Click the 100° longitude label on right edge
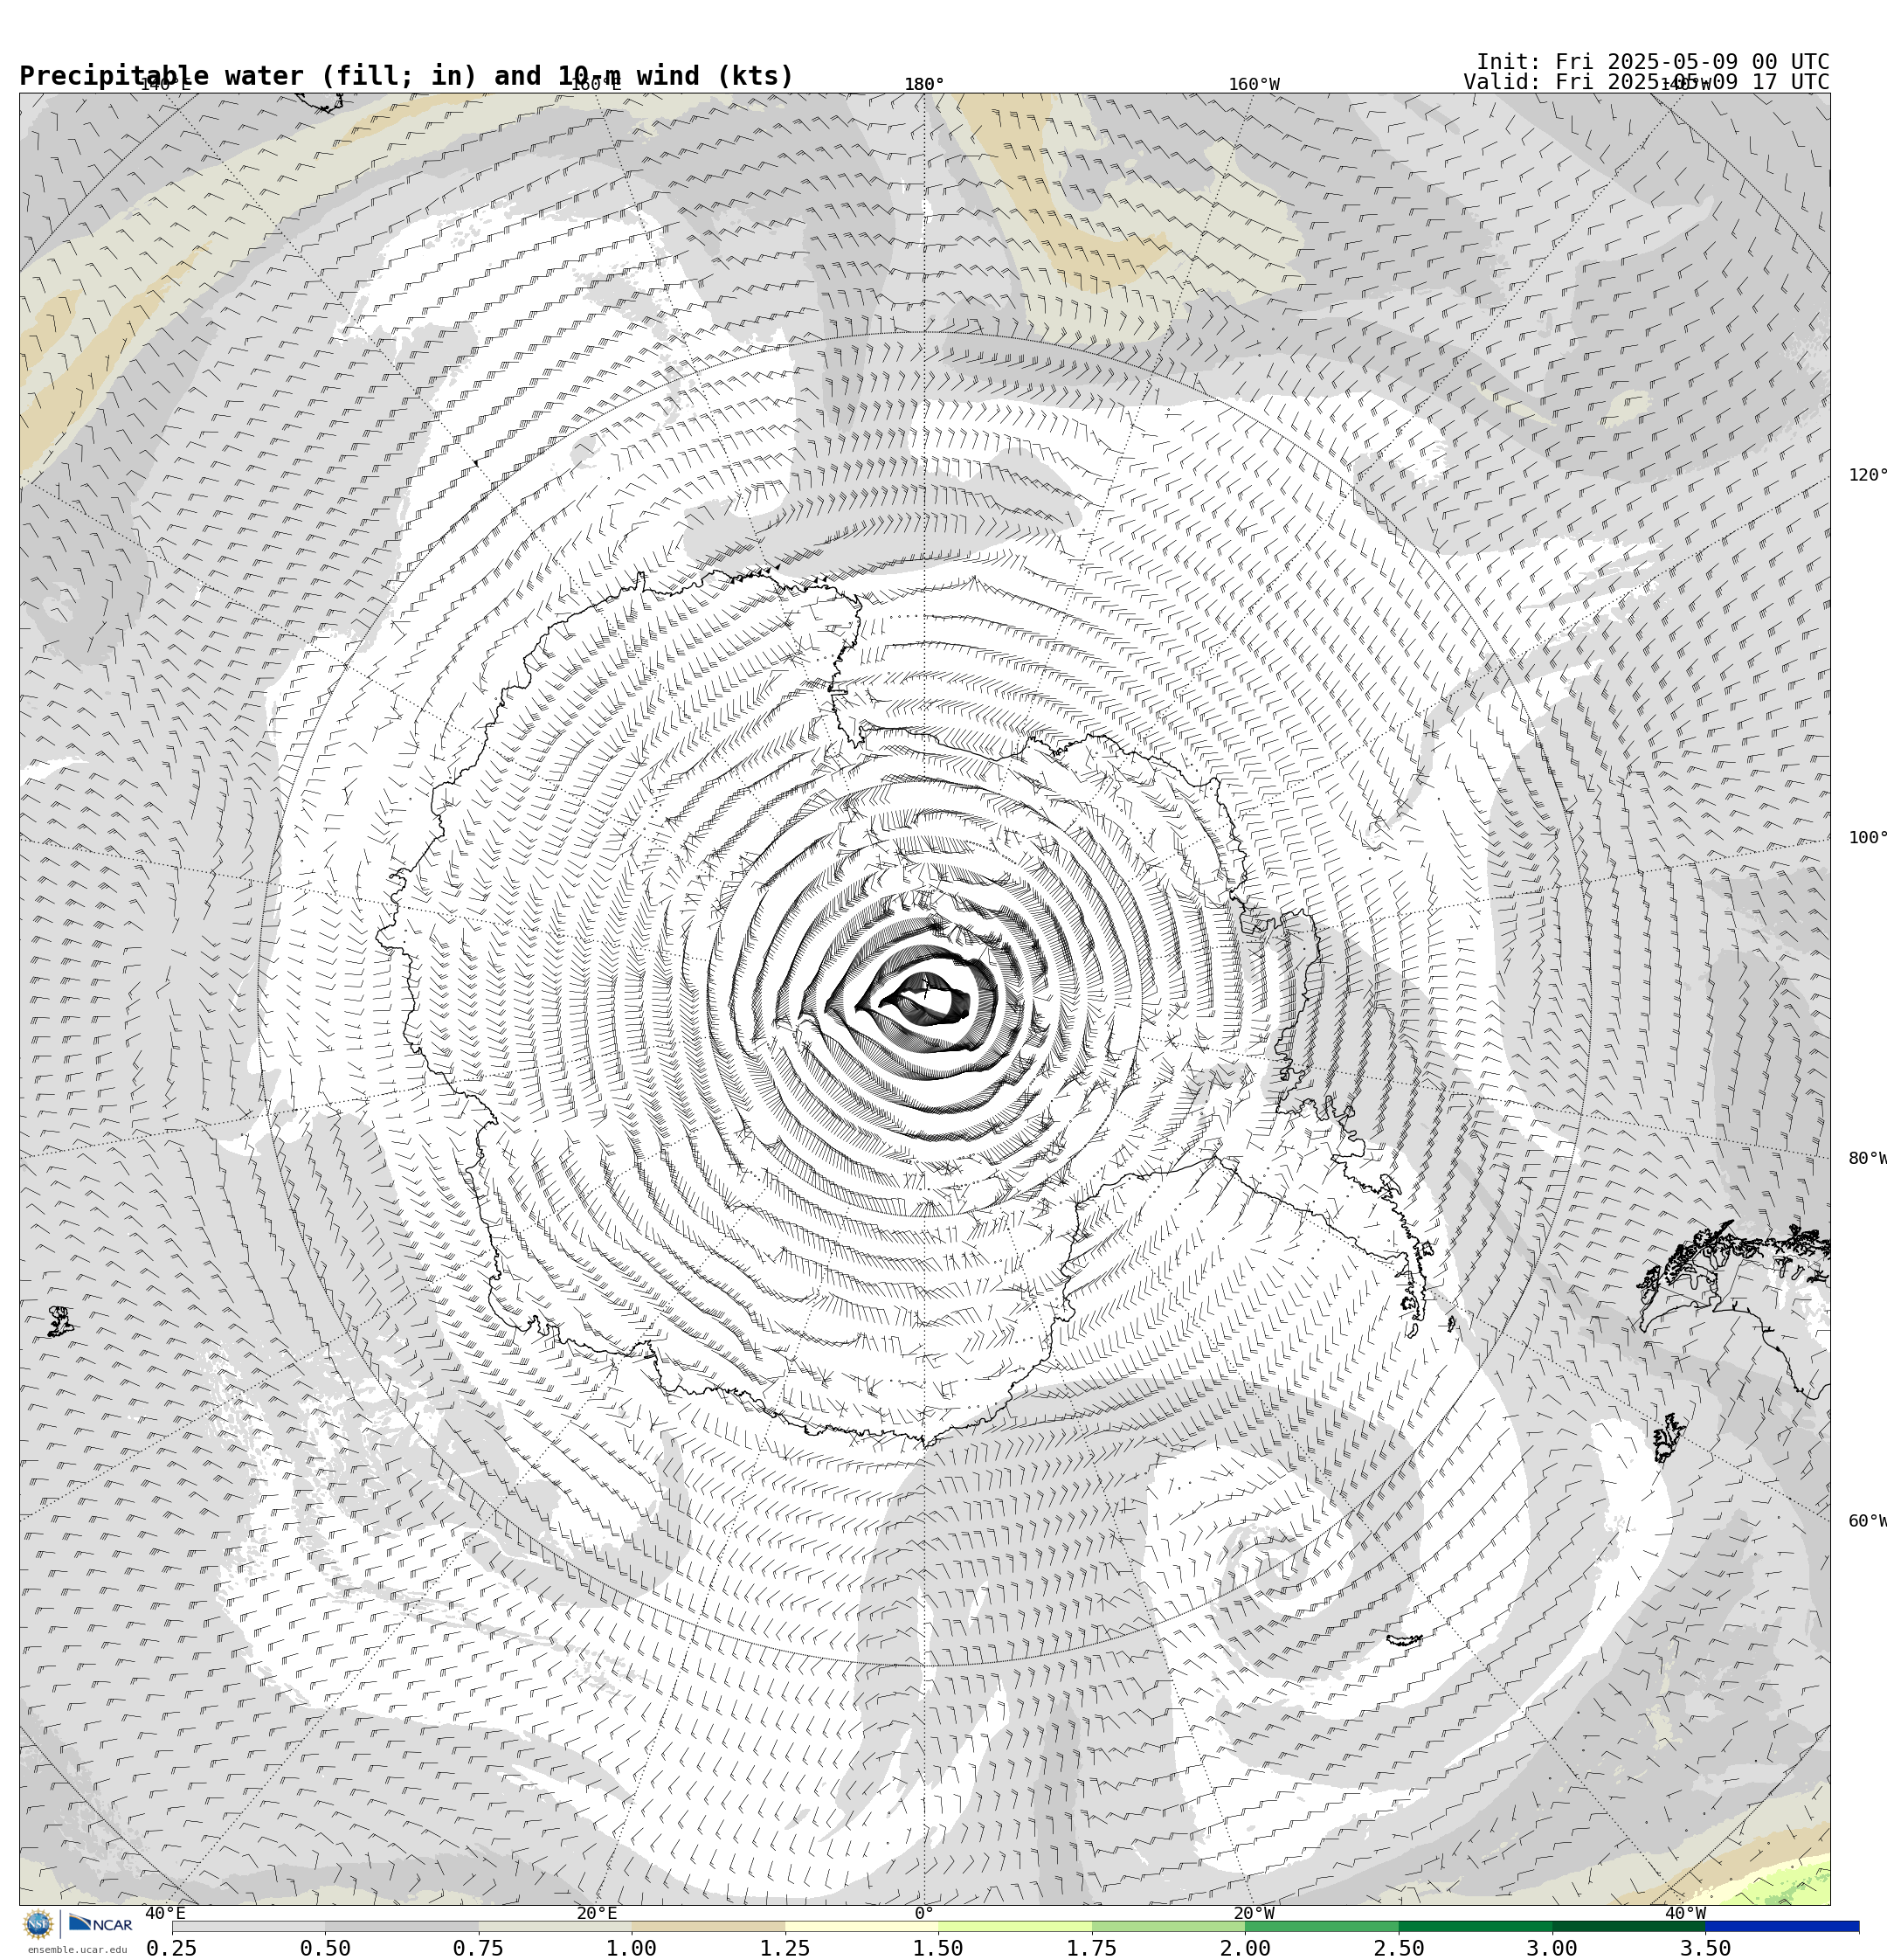Screen dimensions: 1887x1960 pyautogui.click(x=1867, y=838)
